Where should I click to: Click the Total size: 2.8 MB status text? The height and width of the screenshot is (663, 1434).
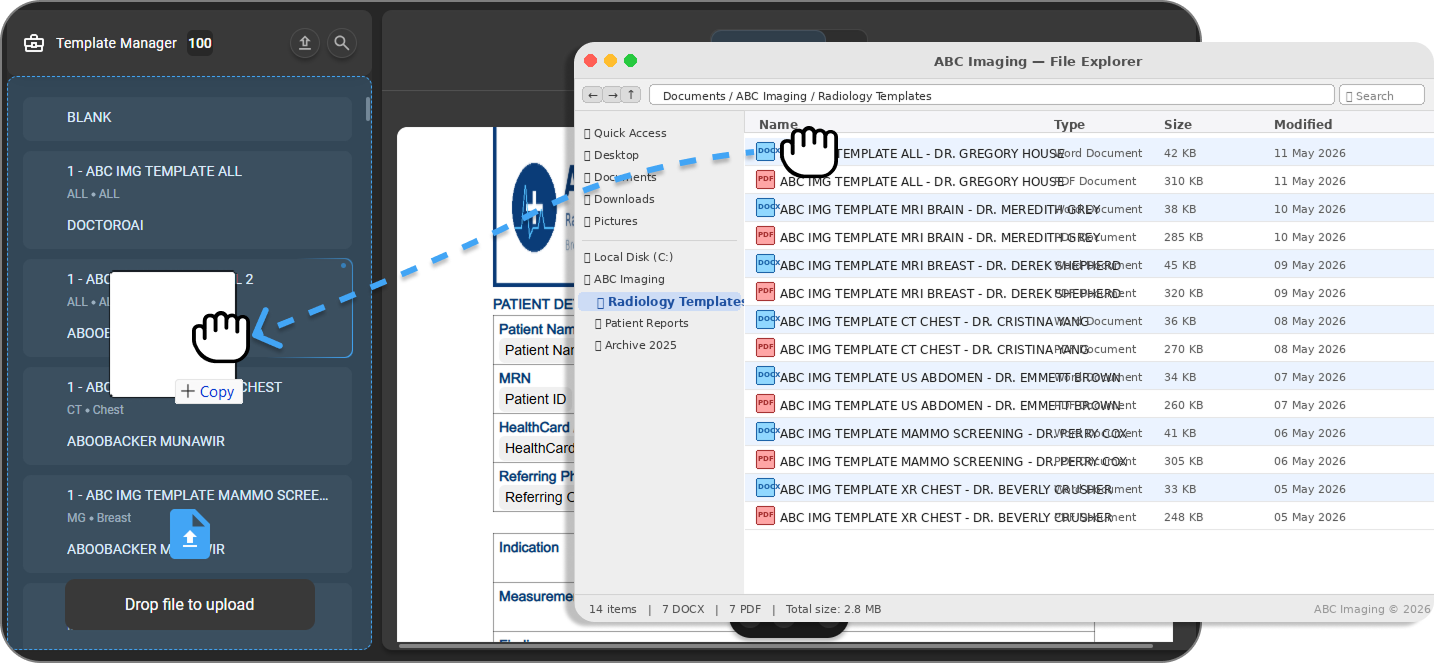[833, 609]
